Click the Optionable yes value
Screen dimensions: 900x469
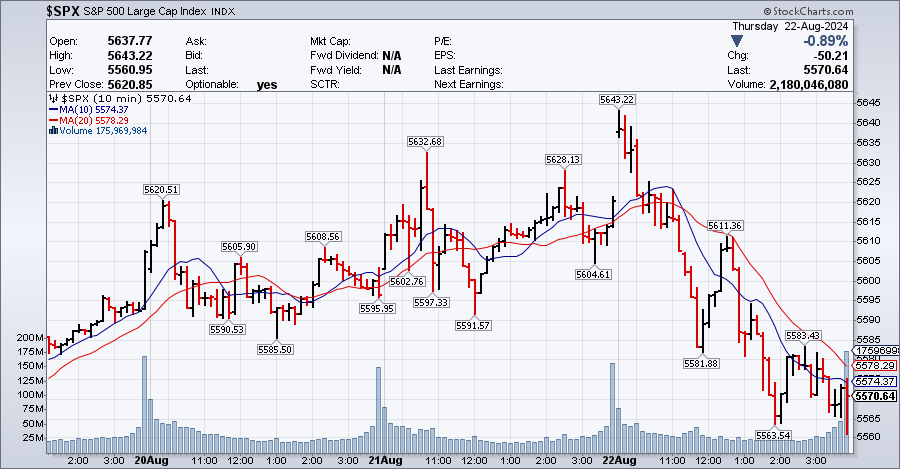pyautogui.click(x=266, y=85)
